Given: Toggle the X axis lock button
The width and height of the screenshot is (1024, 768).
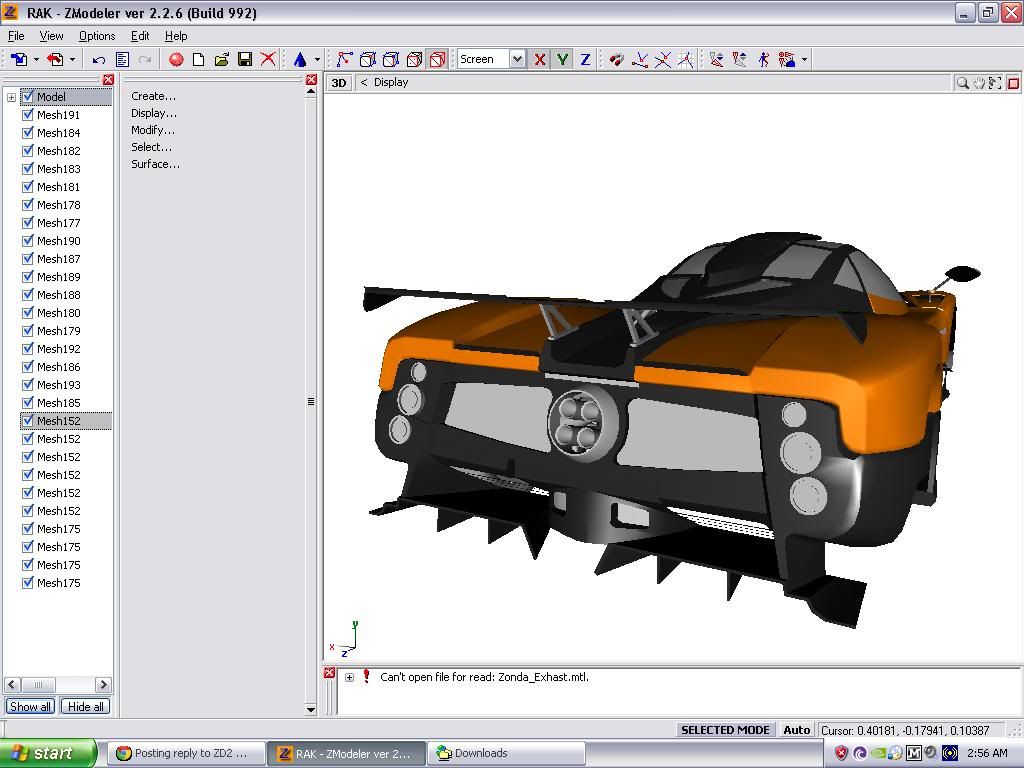Looking at the screenshot, I should point(540,60).
